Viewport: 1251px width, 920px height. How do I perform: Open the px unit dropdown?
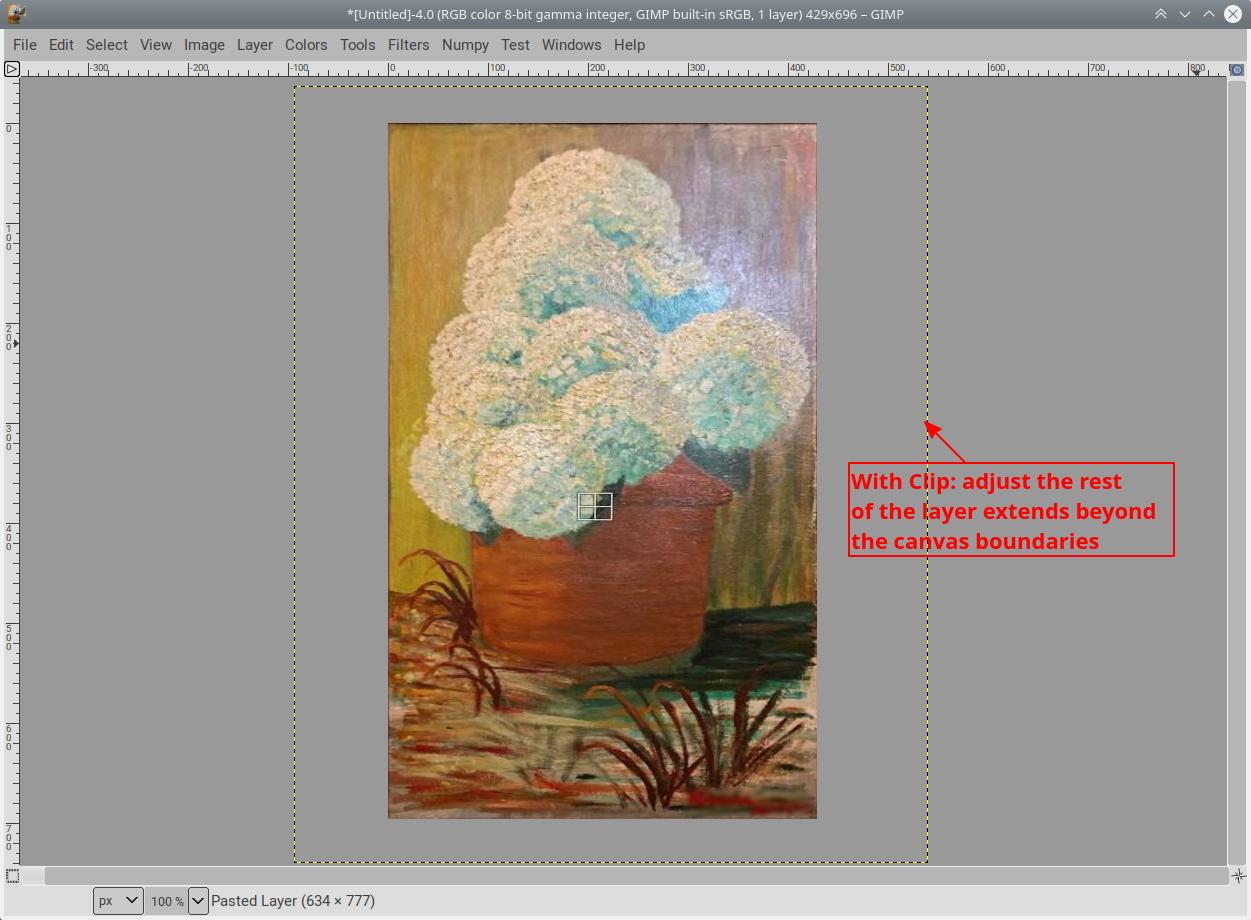click(118, 901)
